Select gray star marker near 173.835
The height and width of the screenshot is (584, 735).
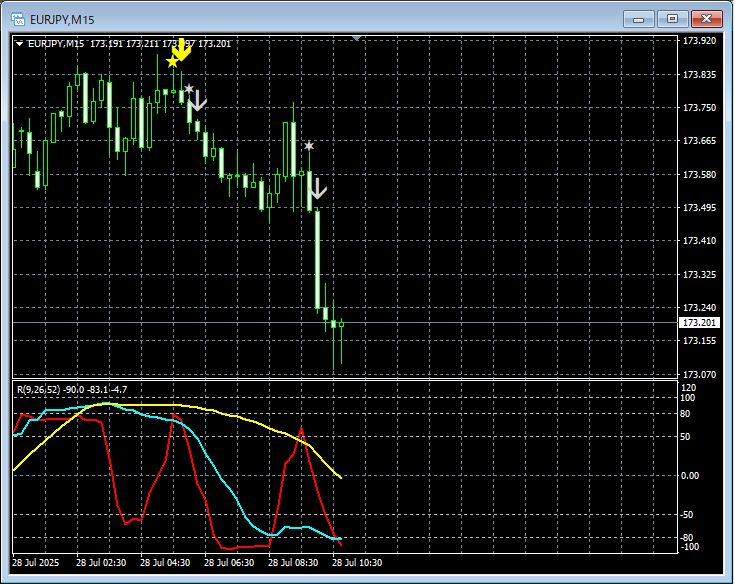(188, 89)
